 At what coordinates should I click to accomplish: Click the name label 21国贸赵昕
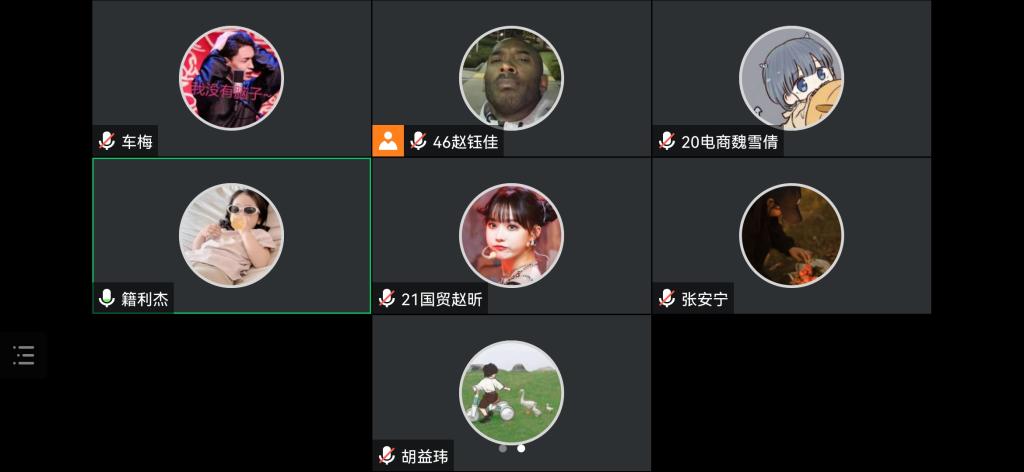tap(441, 299)
